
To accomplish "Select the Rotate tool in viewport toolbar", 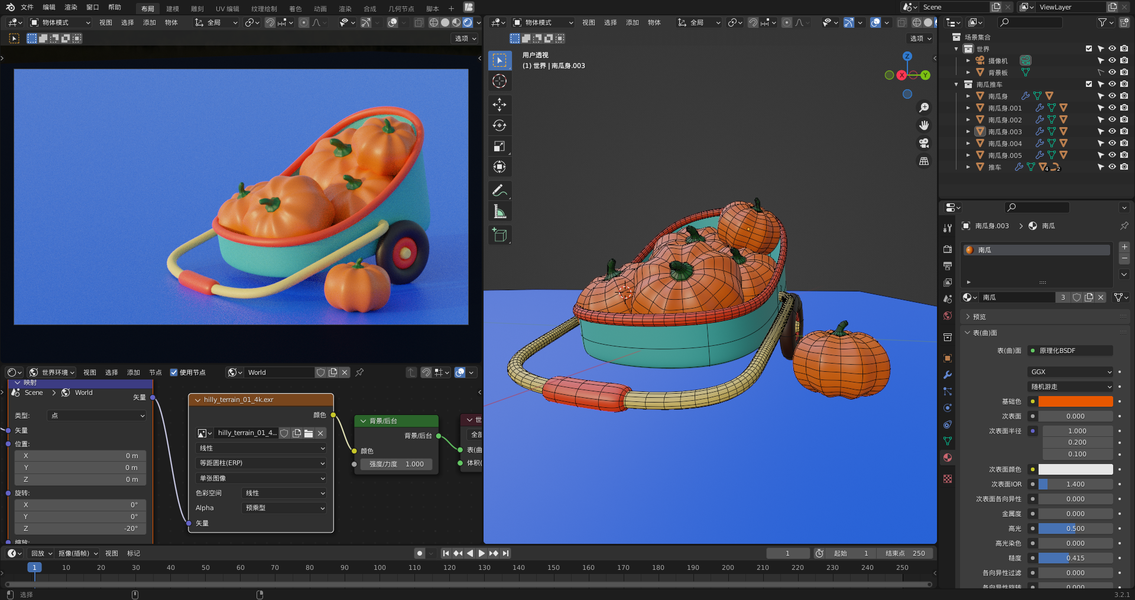I will (x=499, y=125).
